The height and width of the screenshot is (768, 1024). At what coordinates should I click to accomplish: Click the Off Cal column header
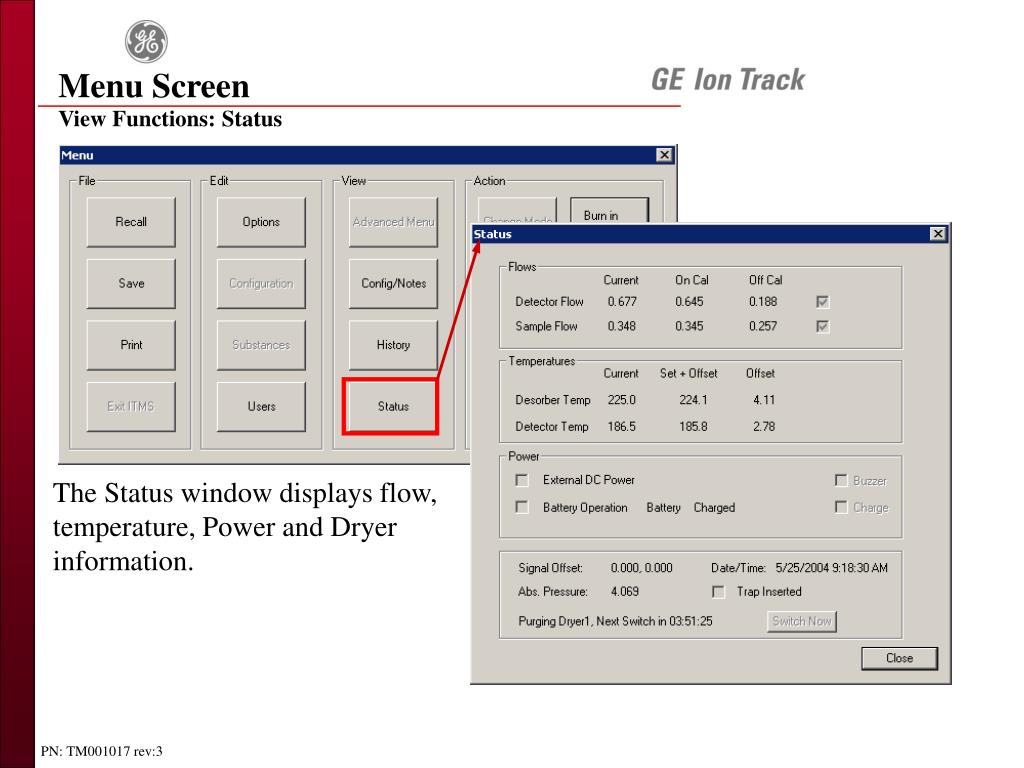point(765,280)
